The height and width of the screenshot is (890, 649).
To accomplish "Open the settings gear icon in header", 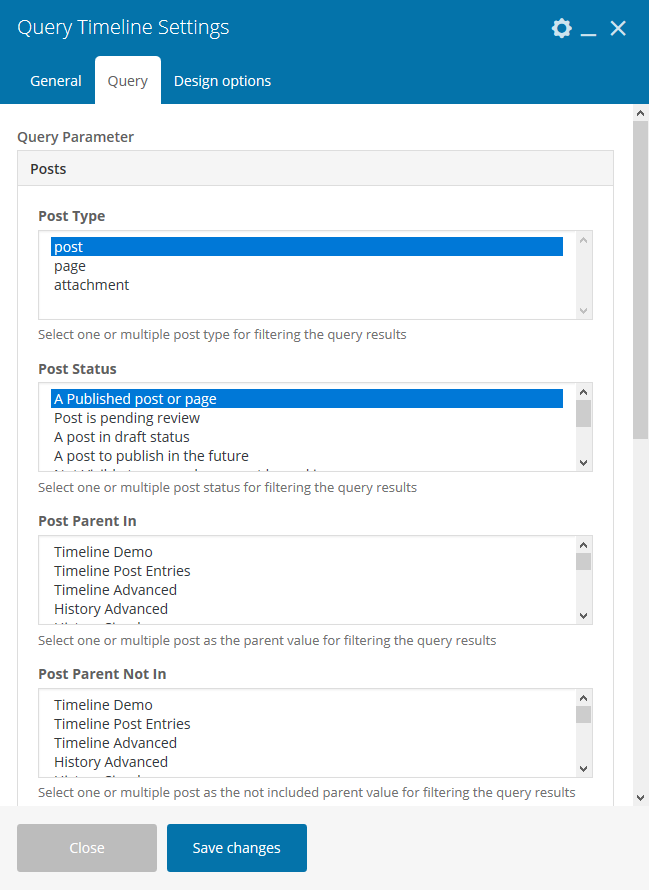I will click(x=561, y=28).
